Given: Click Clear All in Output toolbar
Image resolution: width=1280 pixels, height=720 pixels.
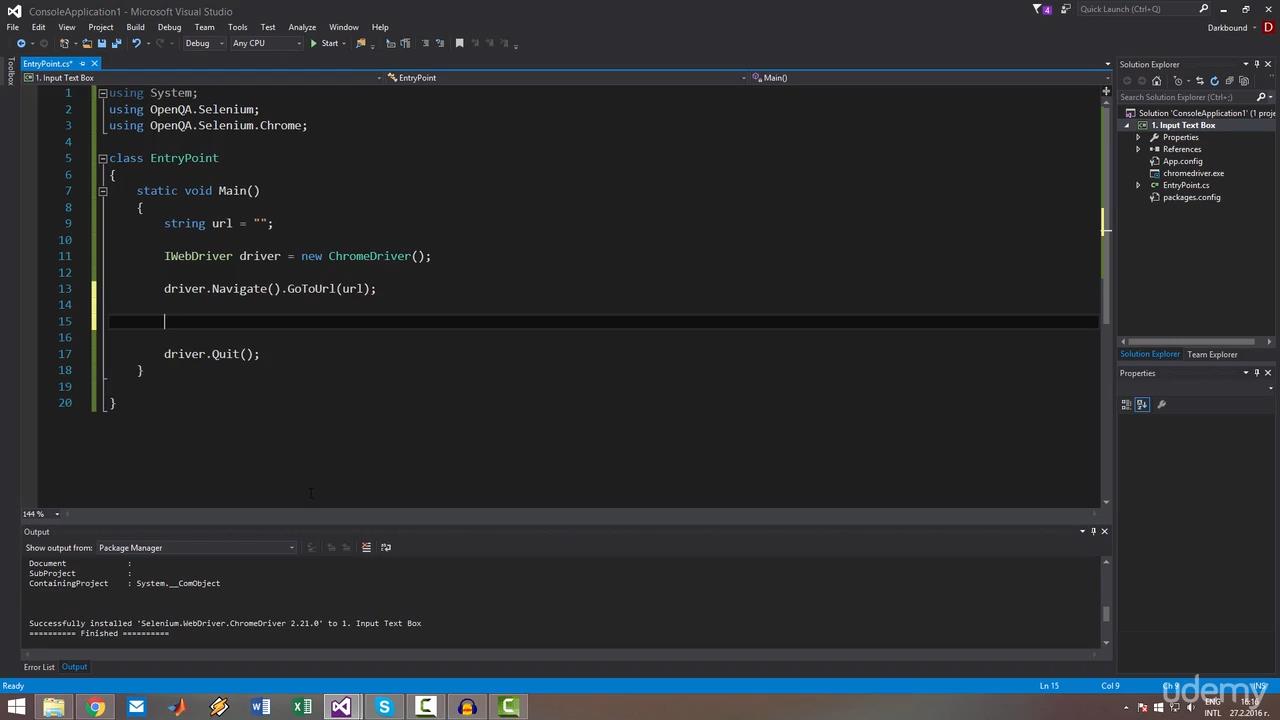Looking at the screenshot, I should click(366, 547).
